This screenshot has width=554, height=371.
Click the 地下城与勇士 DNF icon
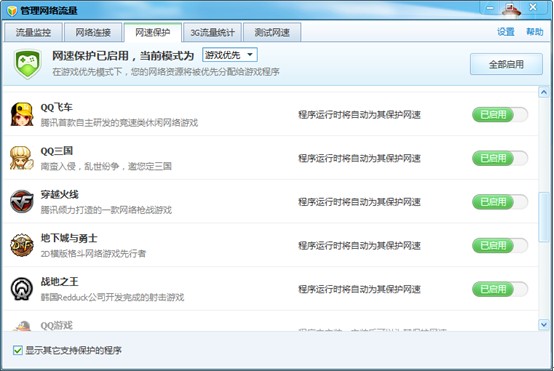pos(22,245)
